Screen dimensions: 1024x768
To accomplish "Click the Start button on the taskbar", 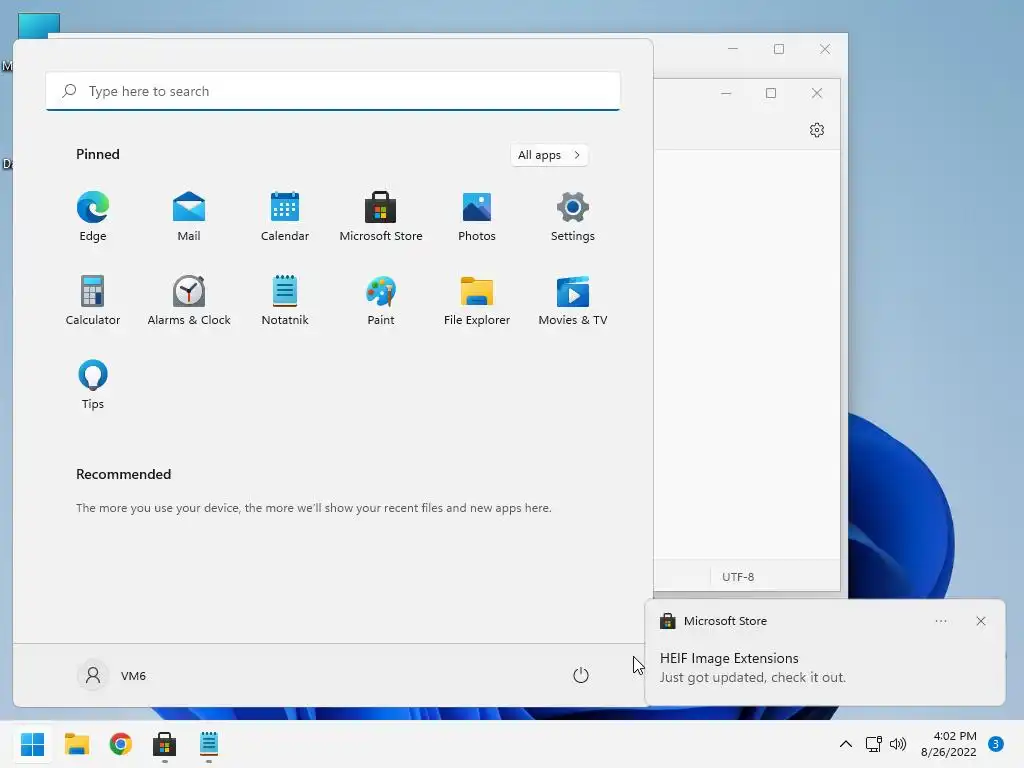I will click(x=32, y=744).
